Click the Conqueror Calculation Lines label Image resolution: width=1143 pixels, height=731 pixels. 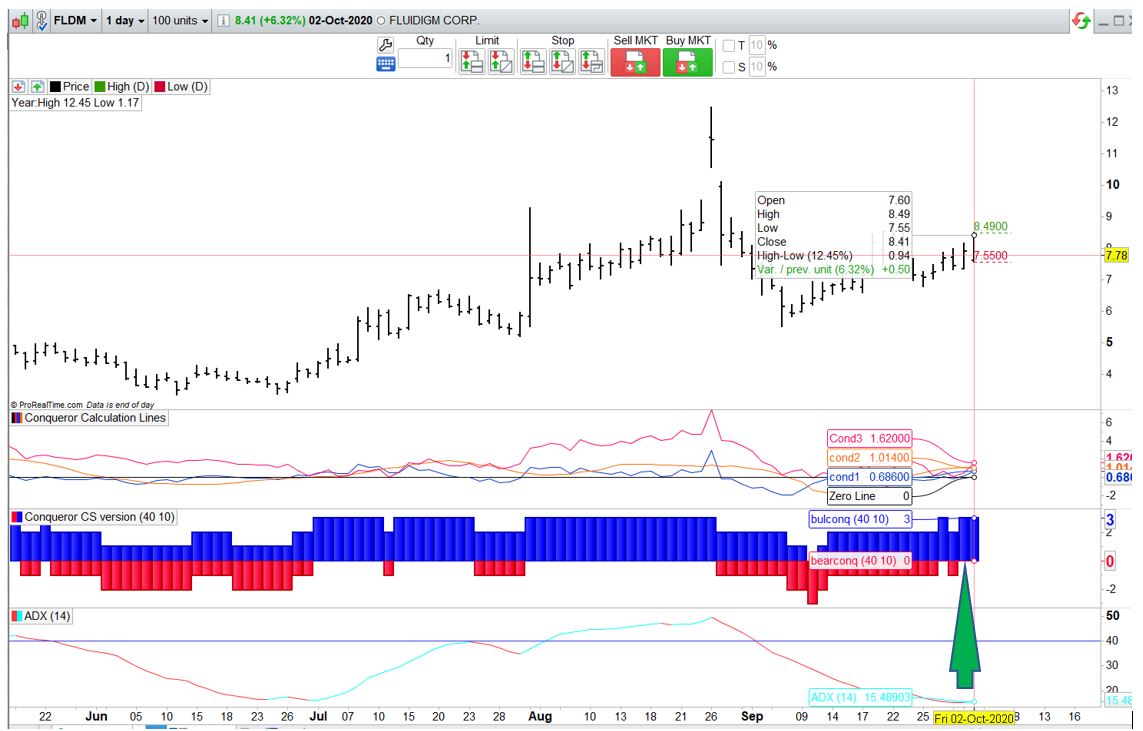95,418
